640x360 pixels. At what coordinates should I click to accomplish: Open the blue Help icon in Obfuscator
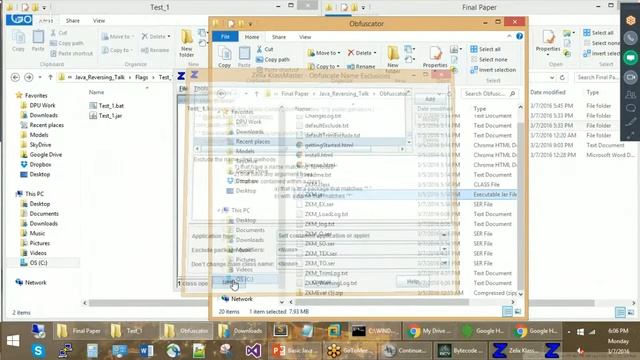click(x=519, y=36)
